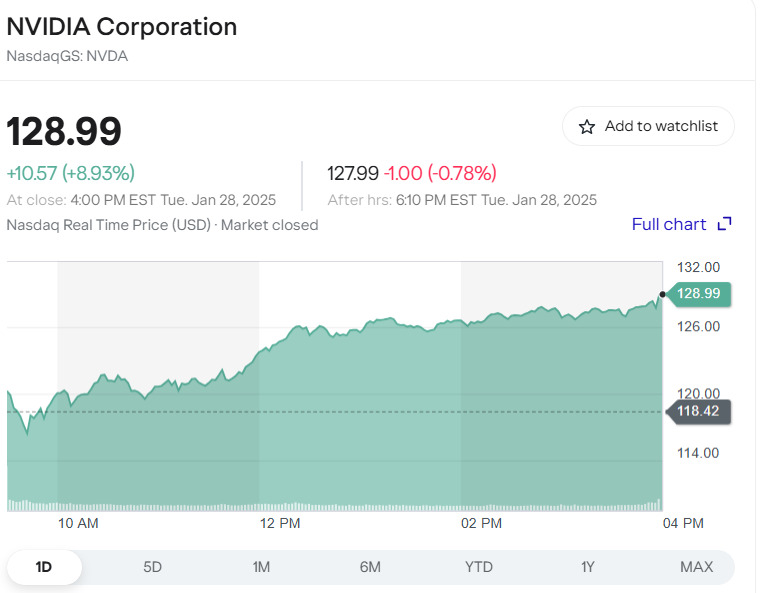The height and width of the screenshot is (593, 783).
Task: Click the black dot ending the price line
Action: [x=662, y=294]
